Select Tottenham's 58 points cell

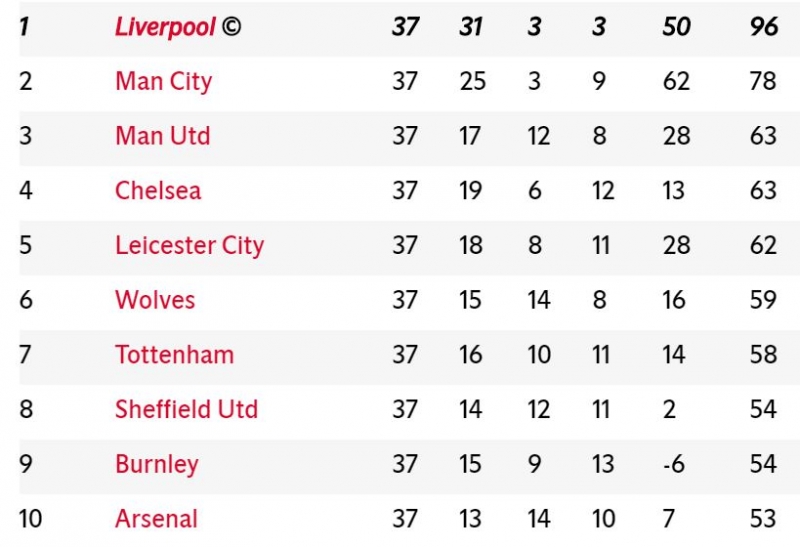point(763,354)
